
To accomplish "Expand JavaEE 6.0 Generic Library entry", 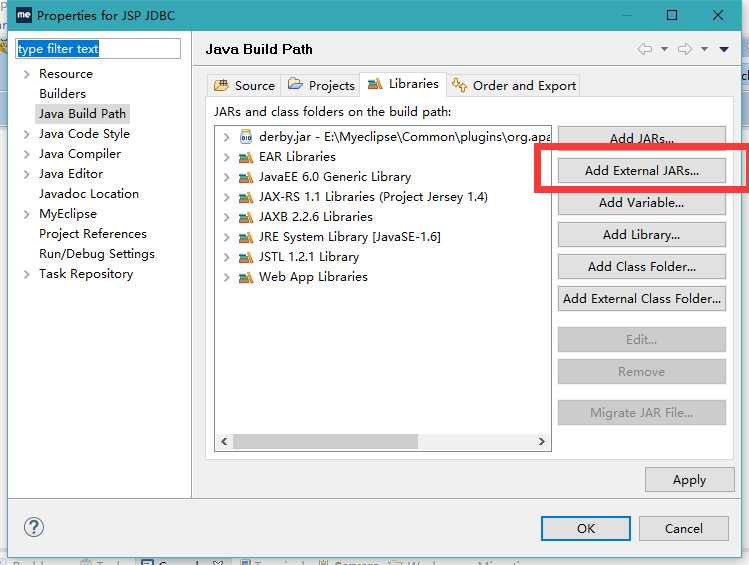I will (x=226, y=177).
